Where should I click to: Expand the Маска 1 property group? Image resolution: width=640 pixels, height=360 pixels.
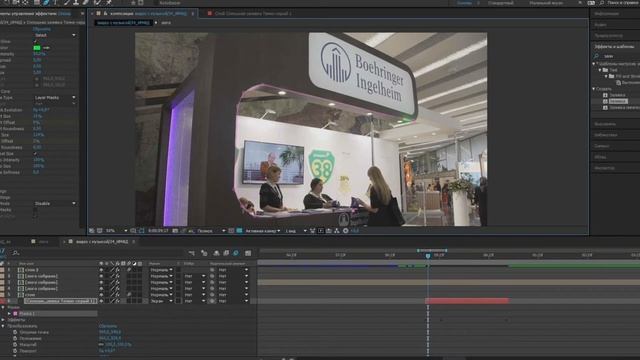9,313
